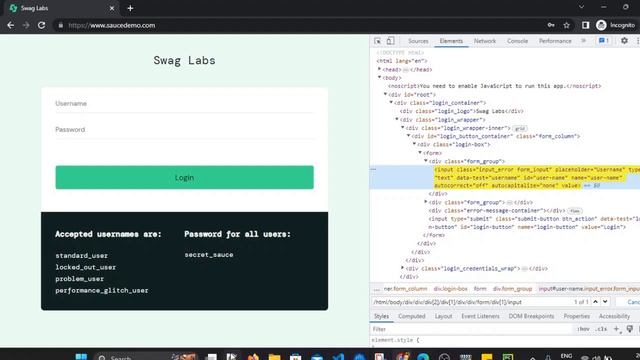Open the Windows Start menu
Screen dimensions: 640x360
click(81, 357)
